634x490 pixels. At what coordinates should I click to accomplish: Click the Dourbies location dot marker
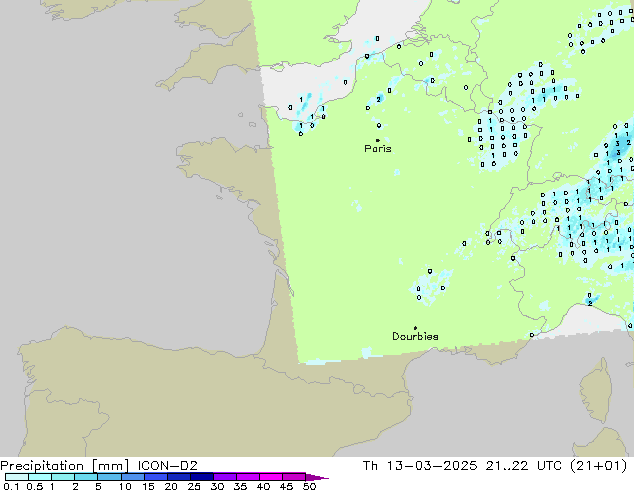point(415,328)
